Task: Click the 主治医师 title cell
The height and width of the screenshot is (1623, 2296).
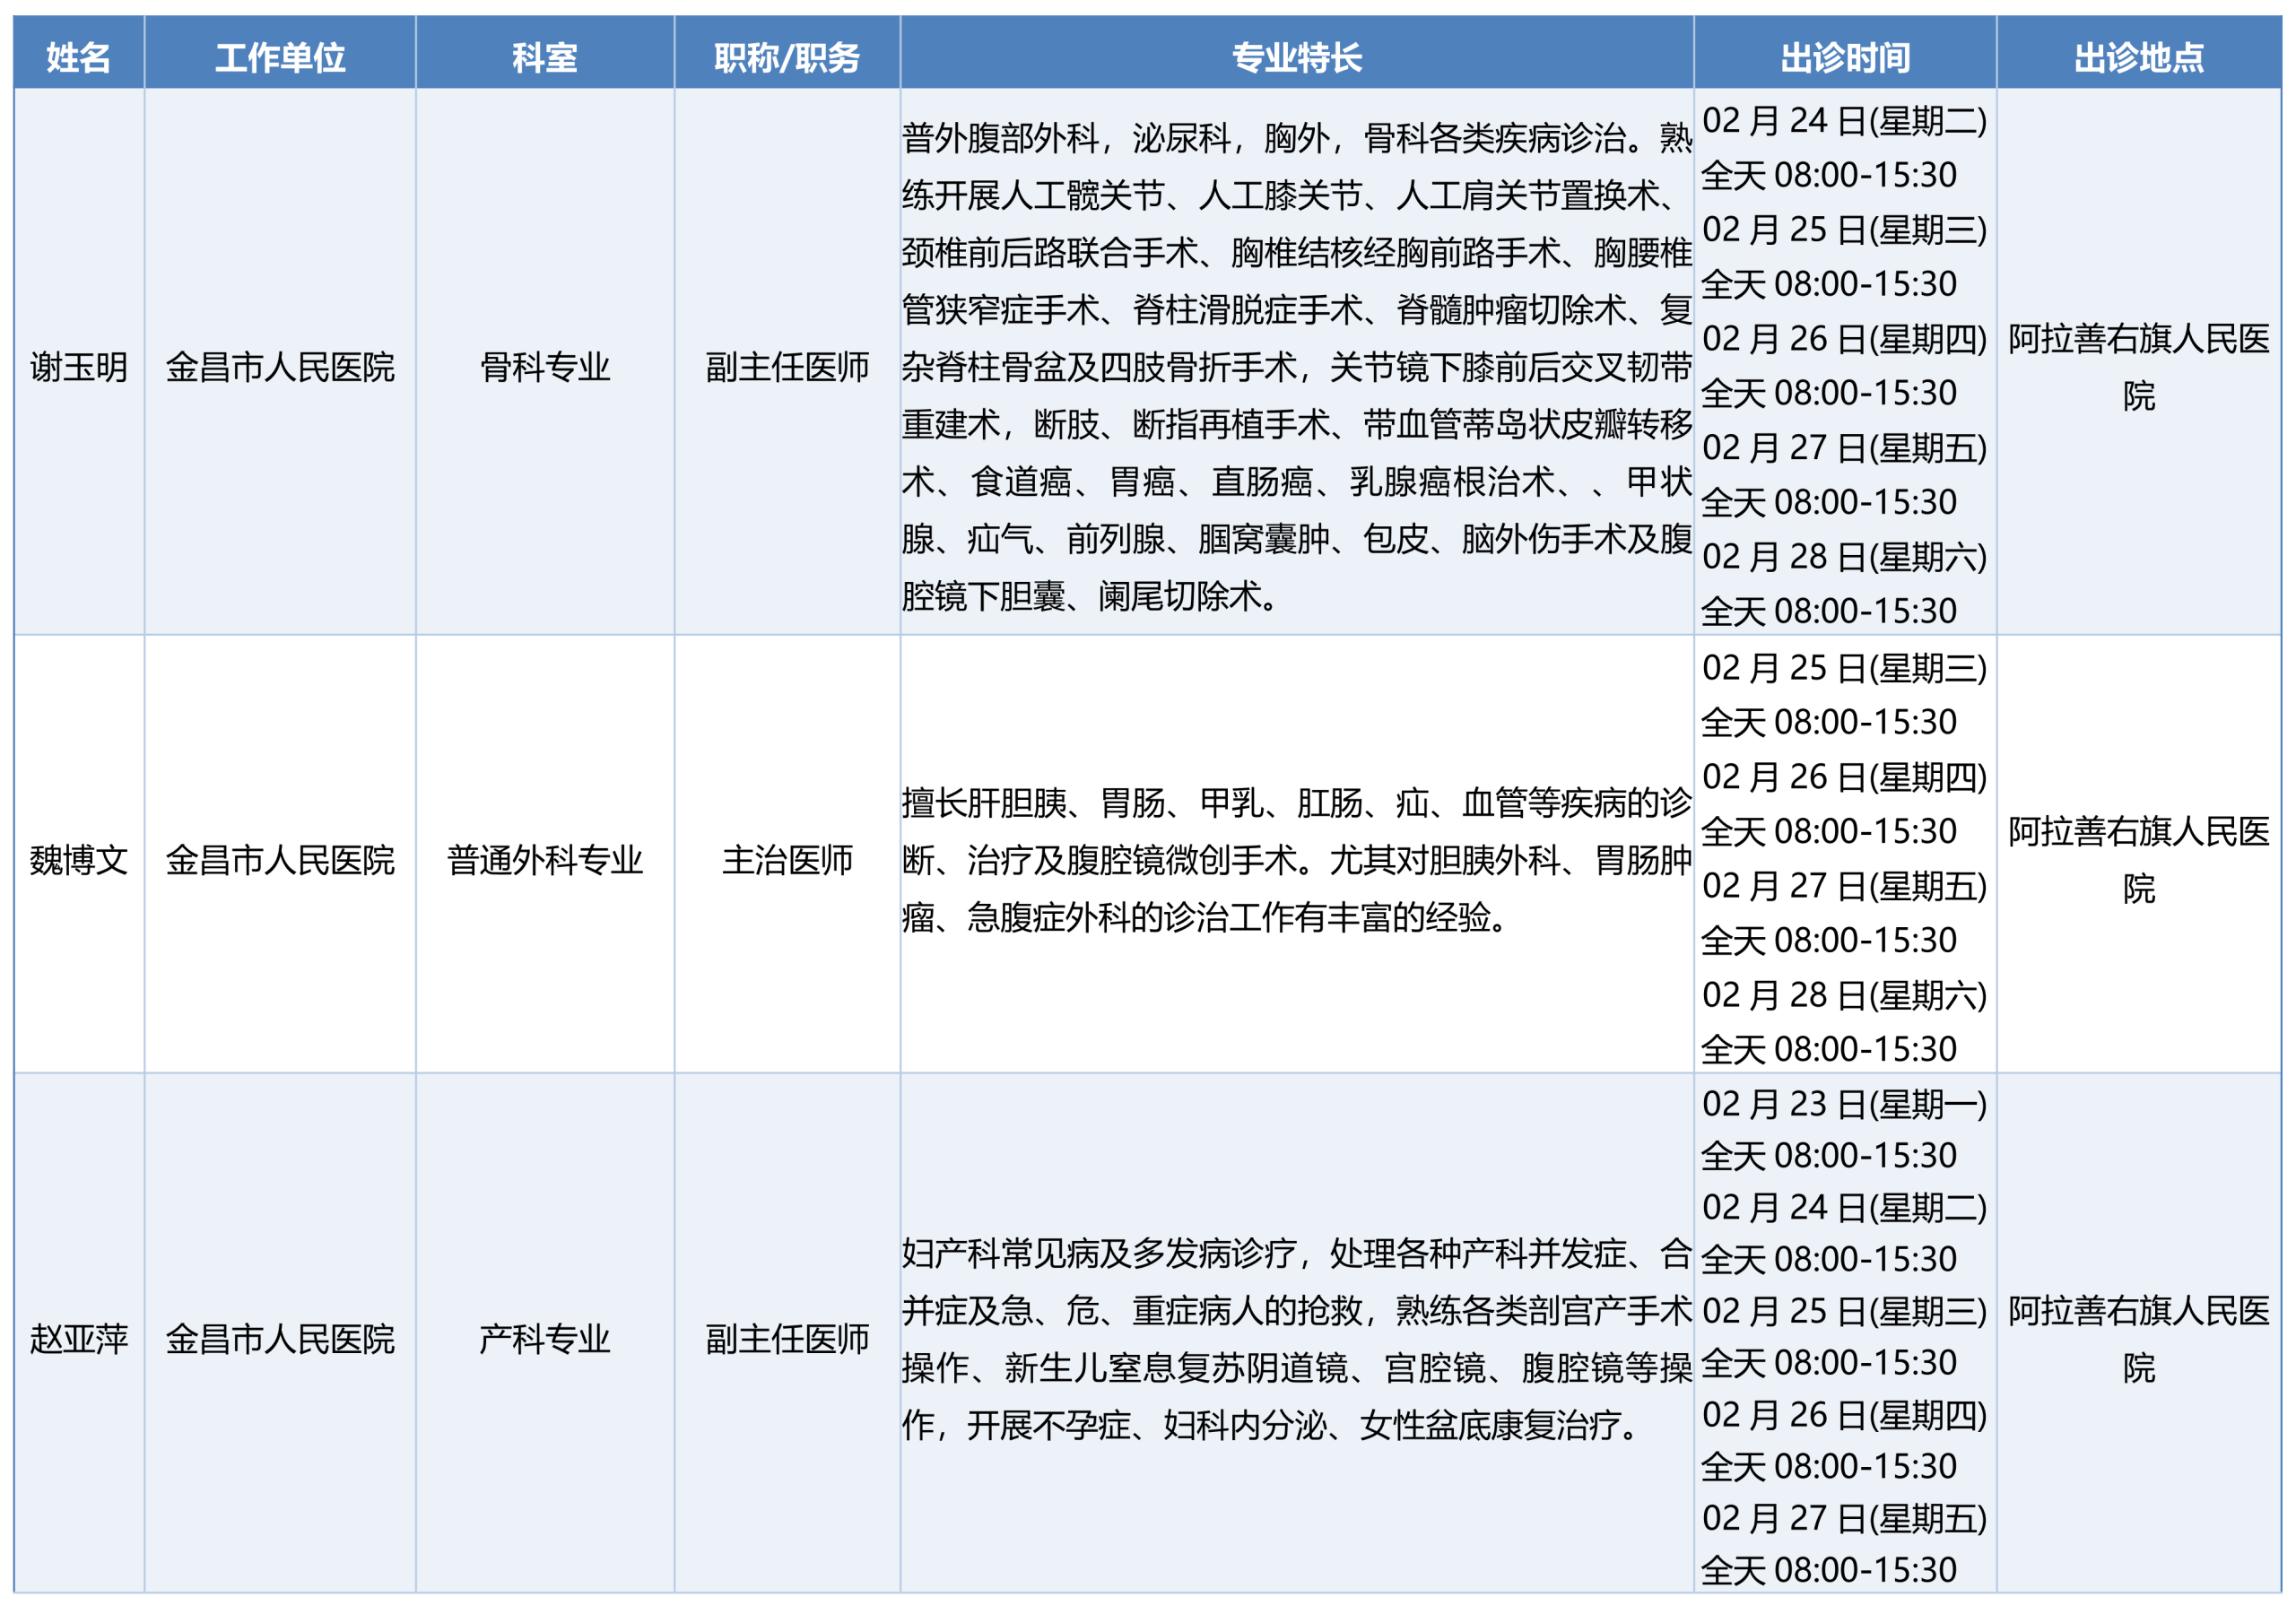Action: click(787, 860)
